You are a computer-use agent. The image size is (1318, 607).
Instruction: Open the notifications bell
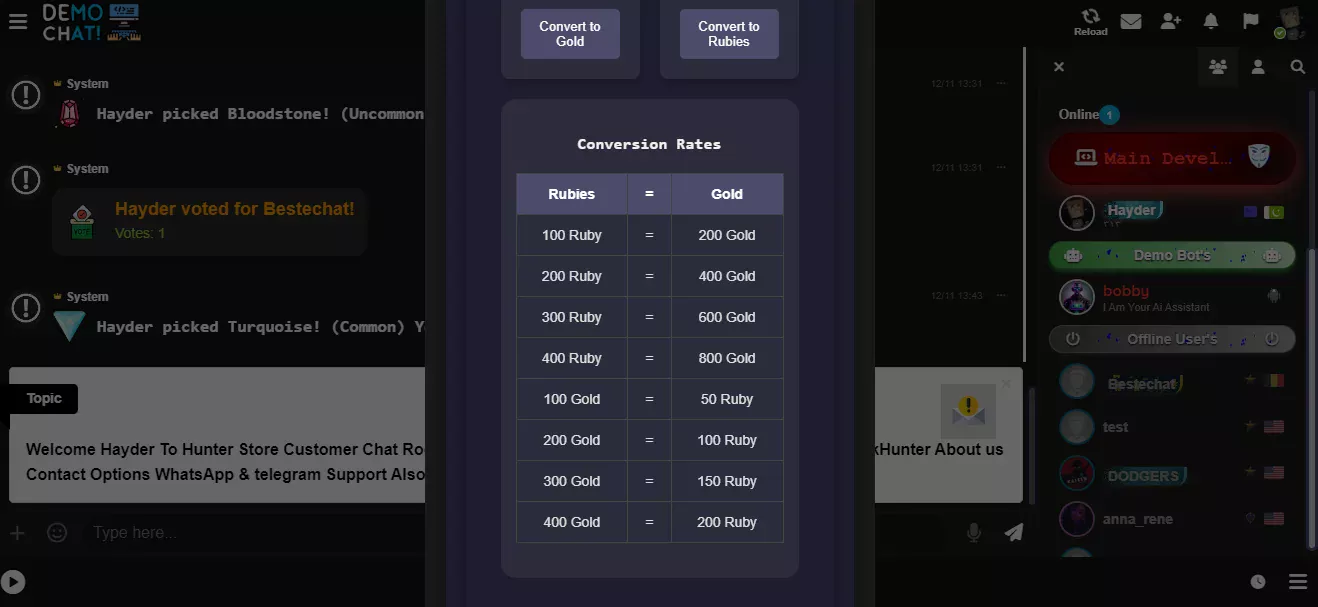coord(1211,21)
